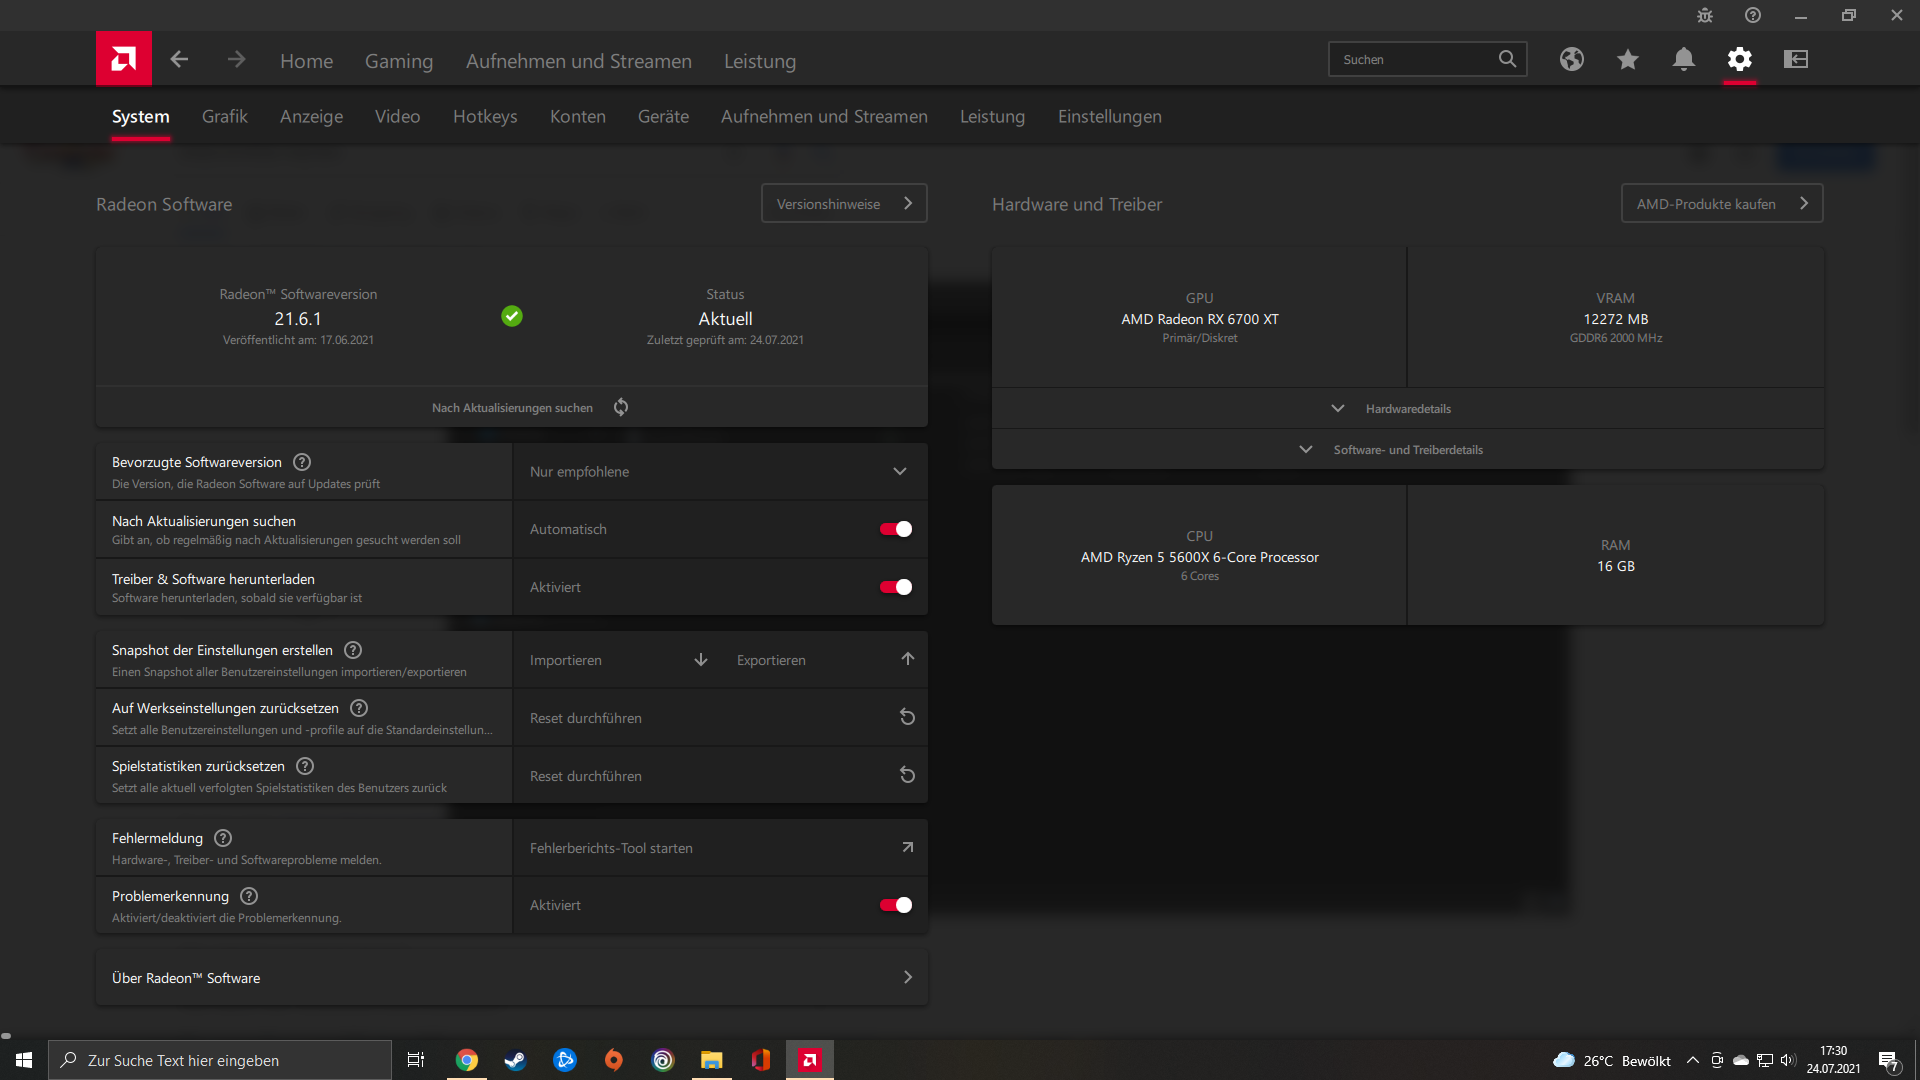Open the web browser globe icon
Screen dimensions: 1920x1080
tap(1572, 59)
